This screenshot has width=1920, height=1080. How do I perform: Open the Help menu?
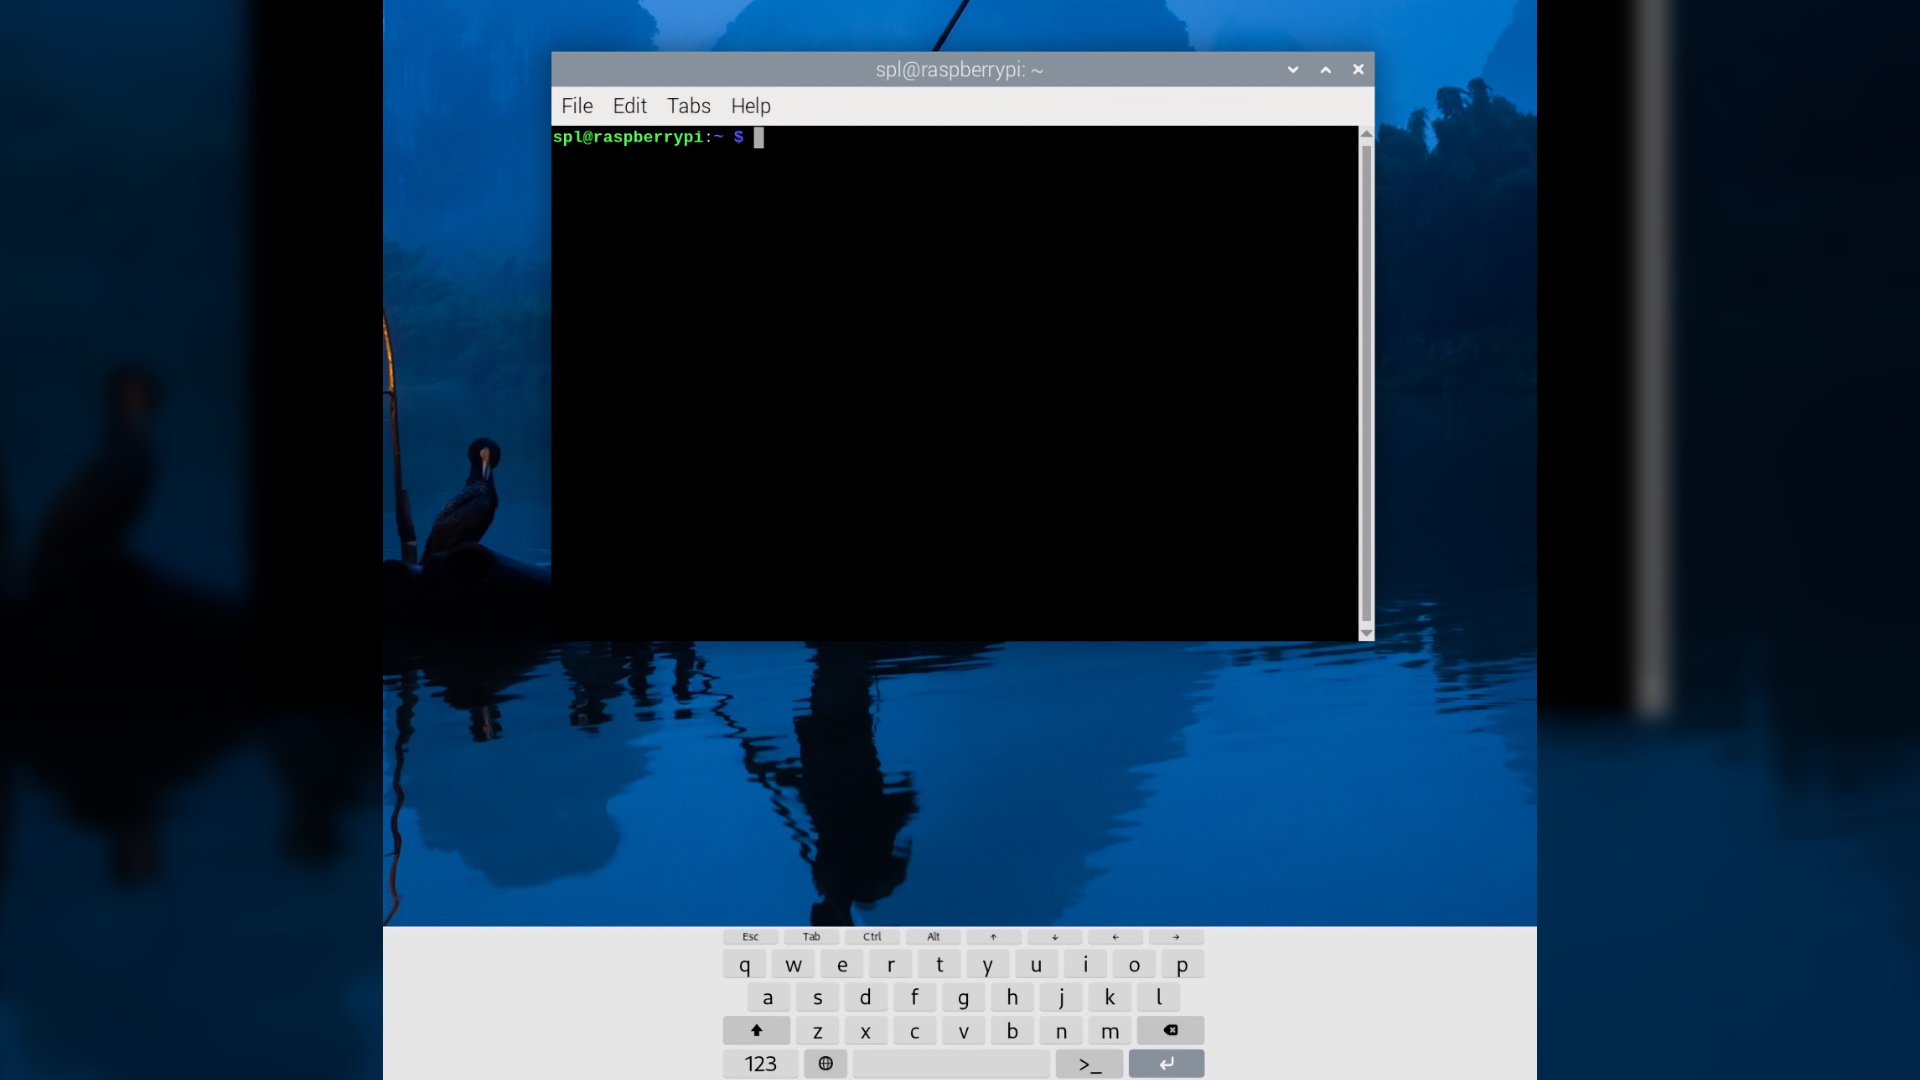(750, 105)
